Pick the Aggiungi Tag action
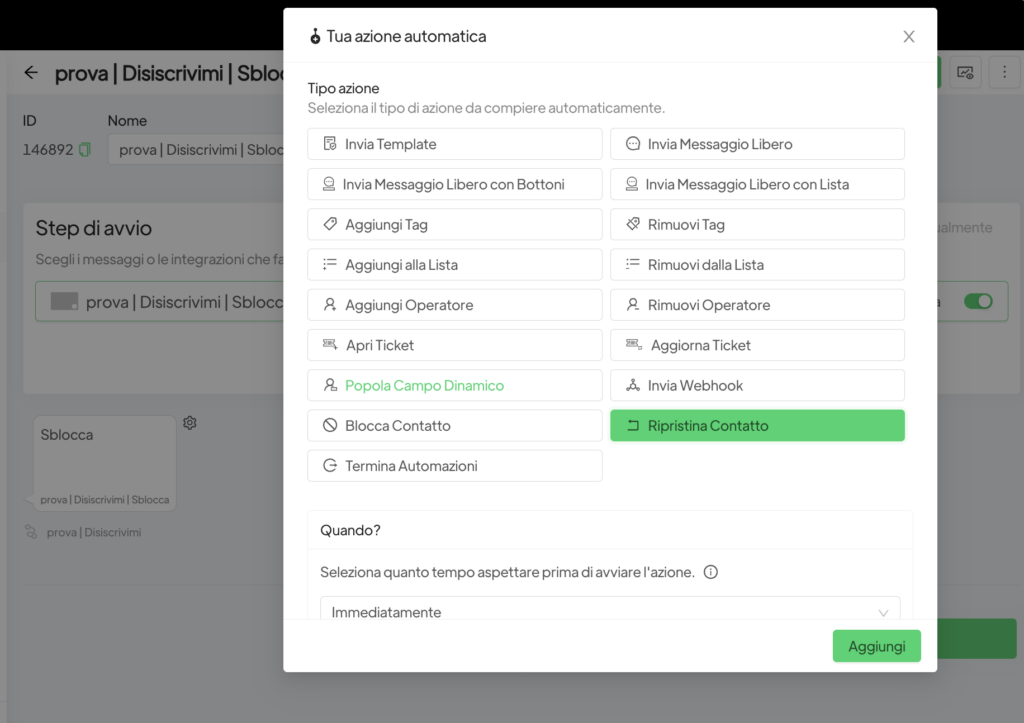 click(x=455, y=225)
